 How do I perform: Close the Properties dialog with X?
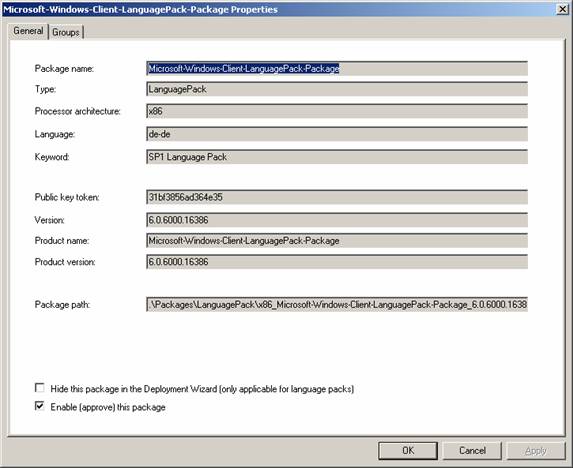(562, 9)
